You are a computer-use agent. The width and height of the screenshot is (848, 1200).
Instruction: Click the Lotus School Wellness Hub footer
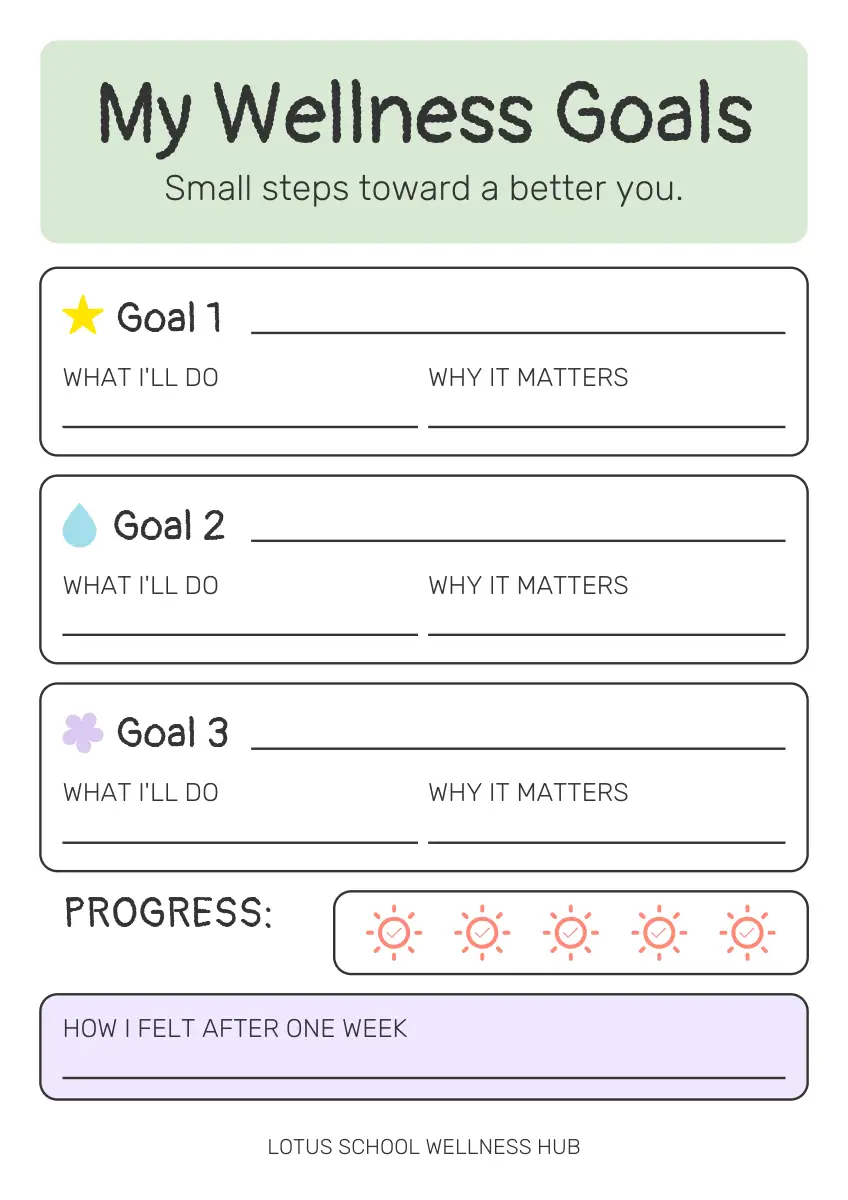coord(424,1147)
